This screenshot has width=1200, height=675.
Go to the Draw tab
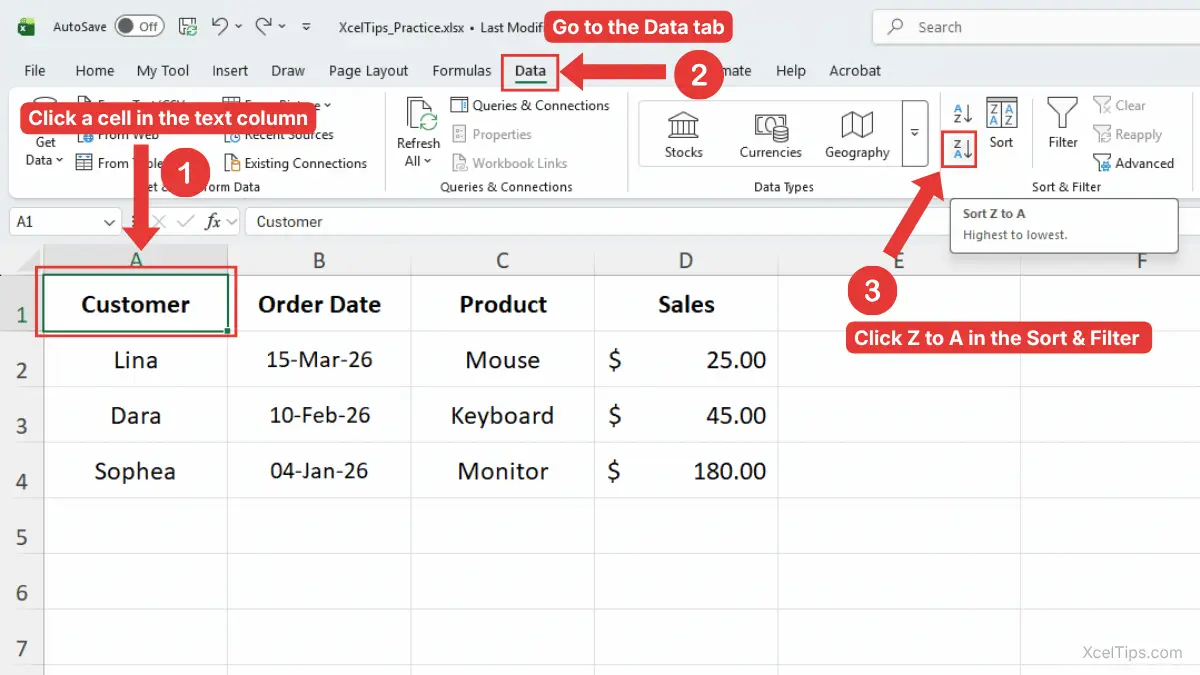288,71
